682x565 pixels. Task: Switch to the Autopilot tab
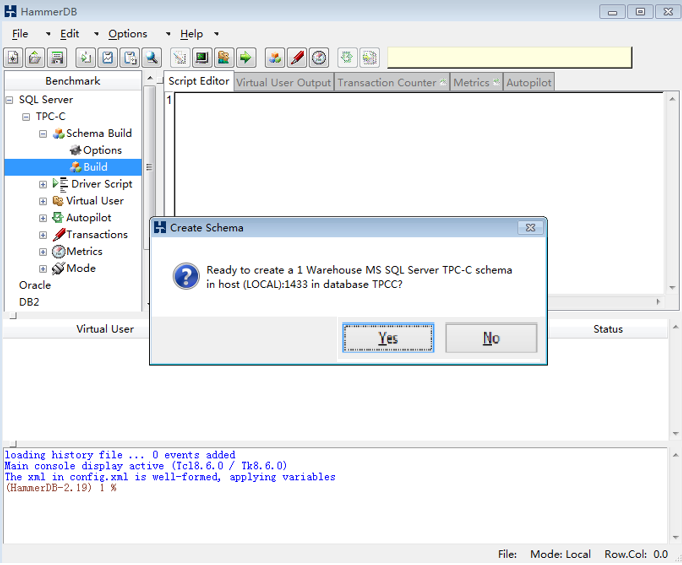pyautogui.click(x=528, y=82)
